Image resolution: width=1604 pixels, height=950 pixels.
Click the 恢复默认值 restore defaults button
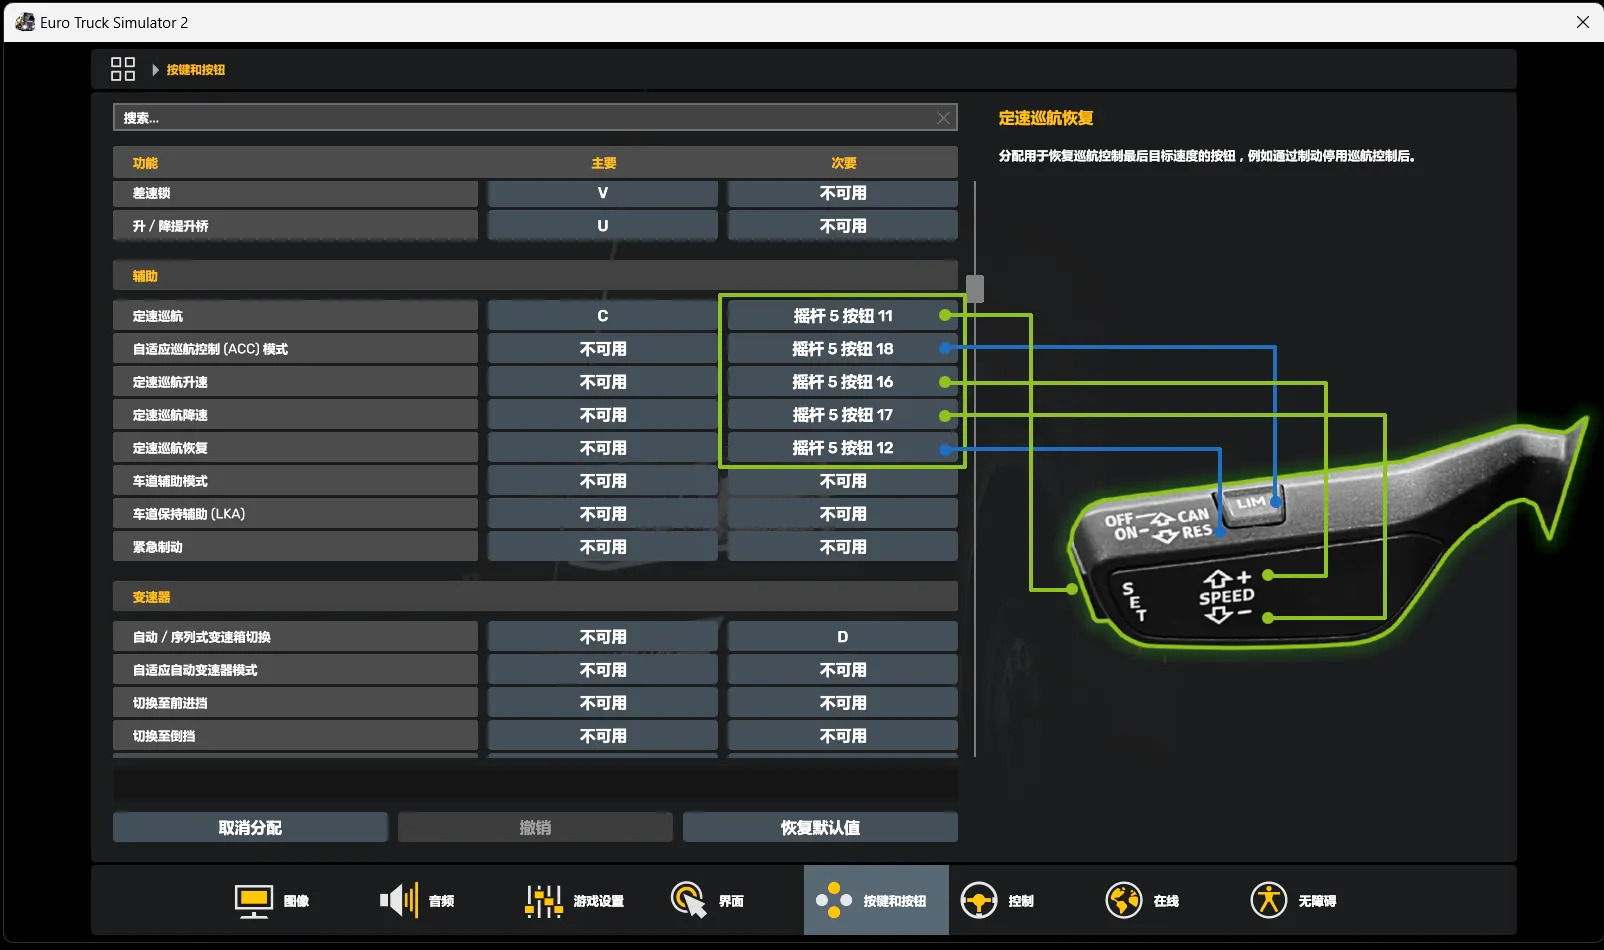tap(820, 827)
